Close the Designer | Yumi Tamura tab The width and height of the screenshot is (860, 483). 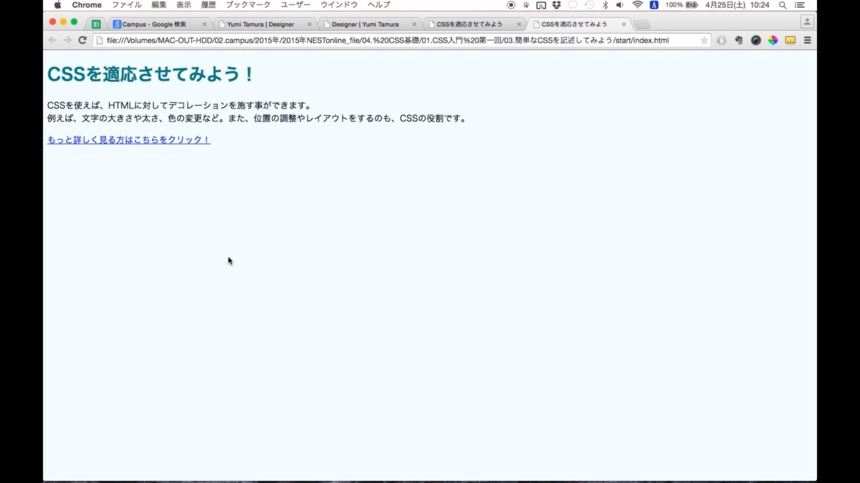(x=414, y=24)
